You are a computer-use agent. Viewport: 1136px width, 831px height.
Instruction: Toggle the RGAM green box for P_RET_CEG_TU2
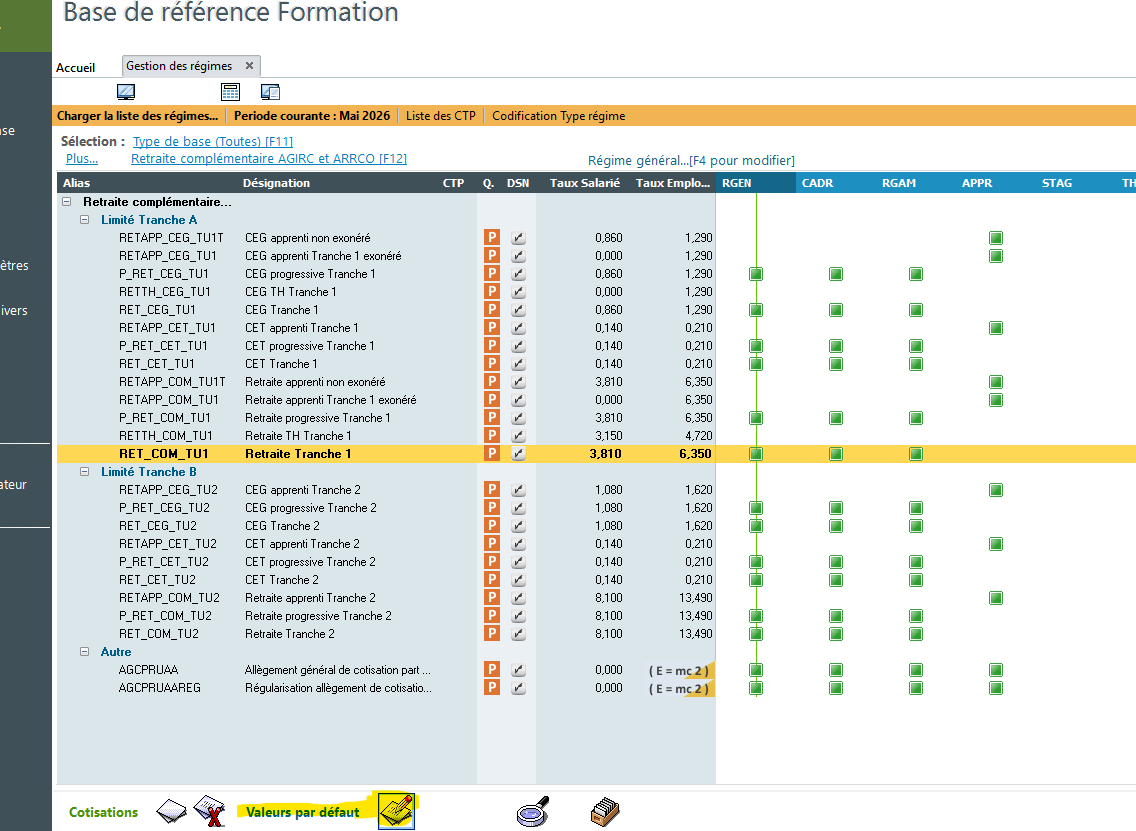click(x=916, y=508)
